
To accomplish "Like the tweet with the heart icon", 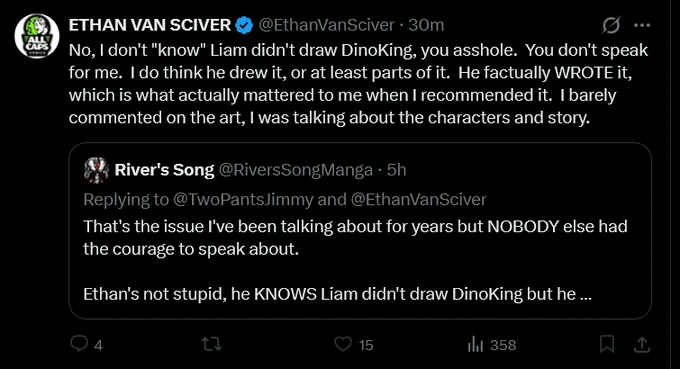I will (343, 344).
